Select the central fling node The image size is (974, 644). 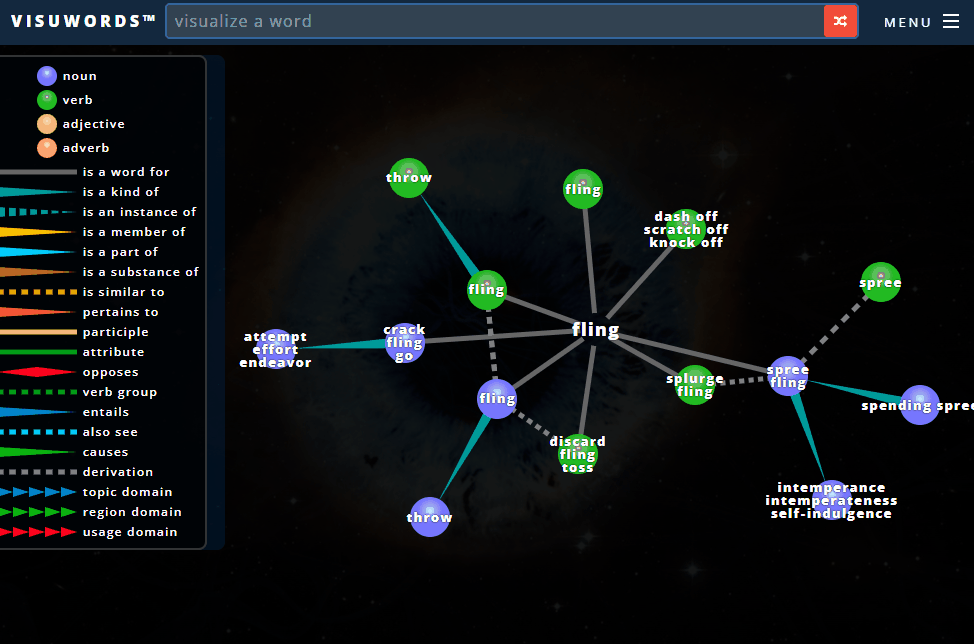point(595,328)
